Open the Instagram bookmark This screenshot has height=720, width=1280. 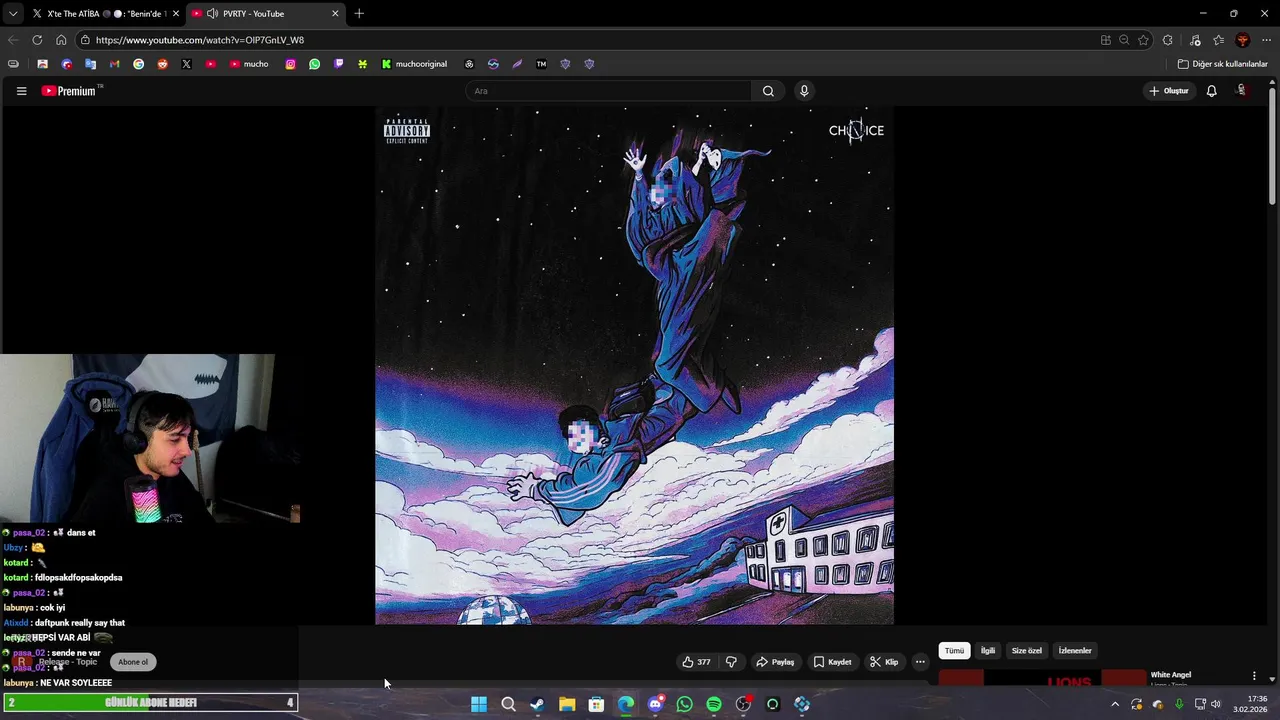point(291,64)
